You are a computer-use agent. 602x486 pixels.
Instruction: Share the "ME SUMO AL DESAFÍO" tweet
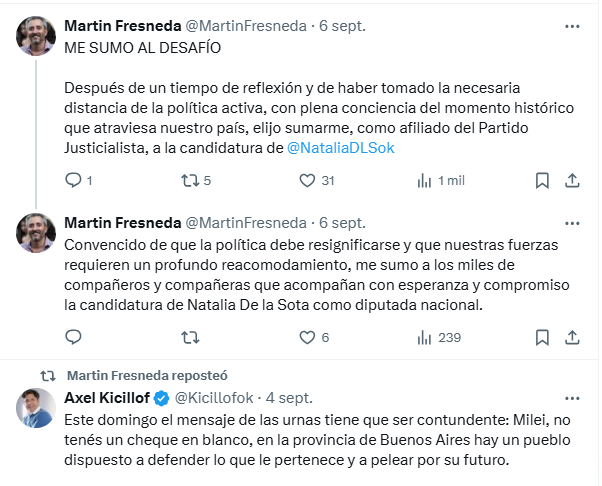(x=573, y=181)
